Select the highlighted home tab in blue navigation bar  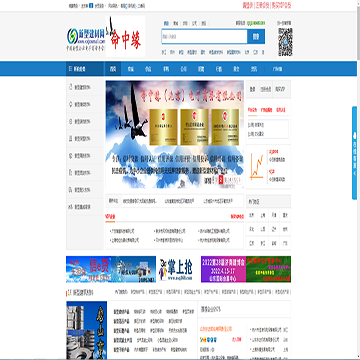coord(113,69)
